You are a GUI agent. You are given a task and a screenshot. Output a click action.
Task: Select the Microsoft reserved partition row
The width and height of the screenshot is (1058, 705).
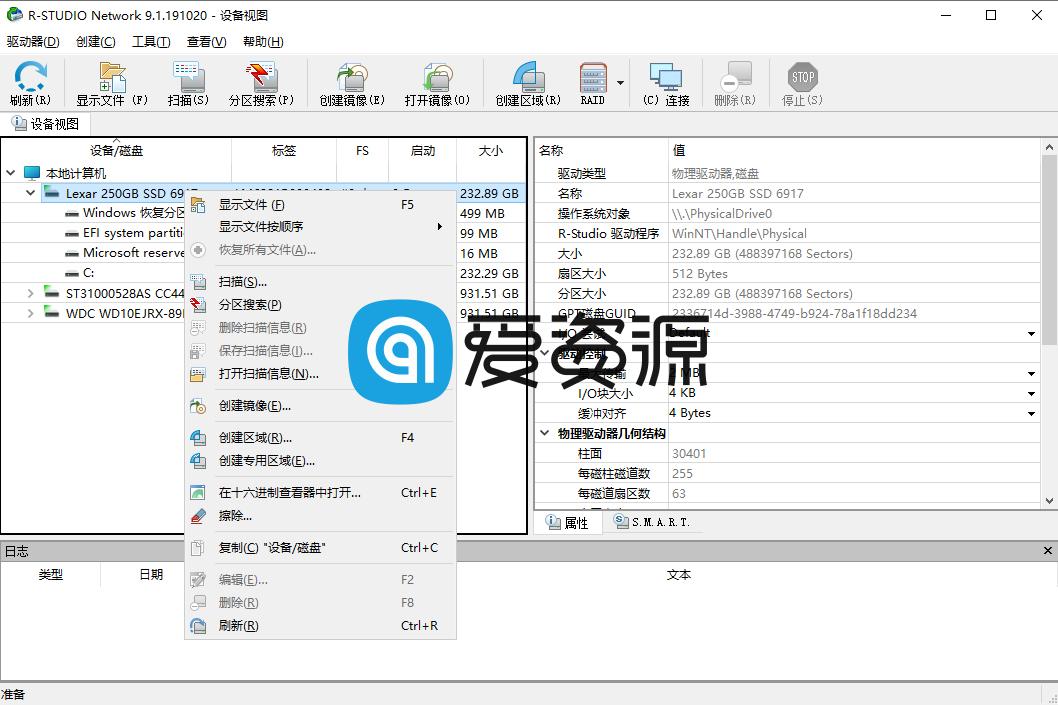click(x=125, y=253)
